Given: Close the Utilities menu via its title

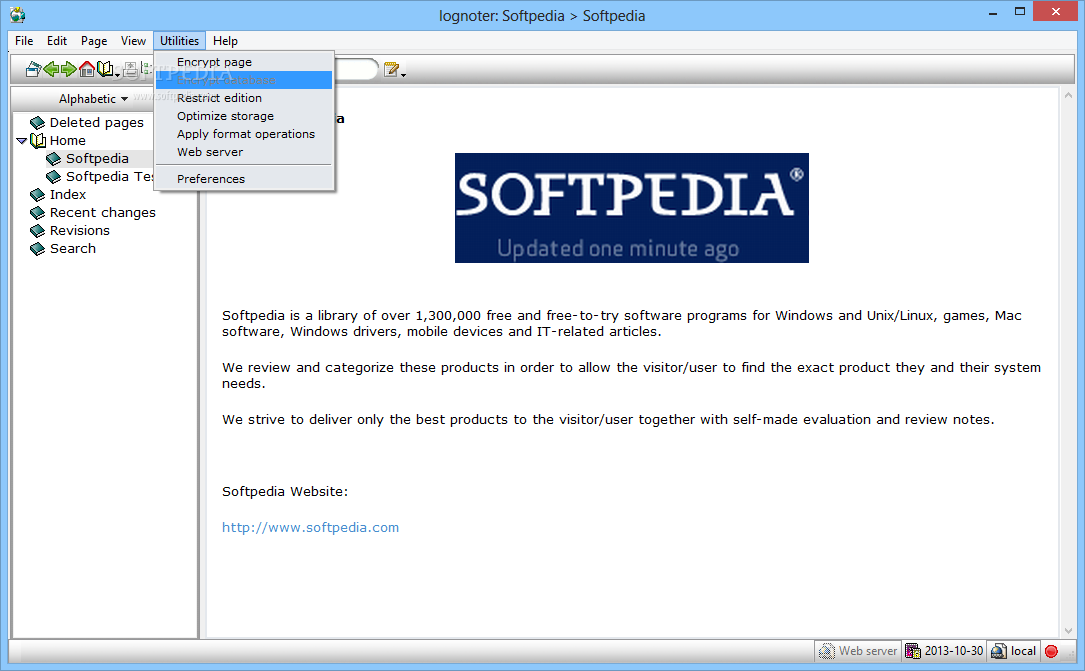Looking at the screenshot, I should (x=179, y=41).
